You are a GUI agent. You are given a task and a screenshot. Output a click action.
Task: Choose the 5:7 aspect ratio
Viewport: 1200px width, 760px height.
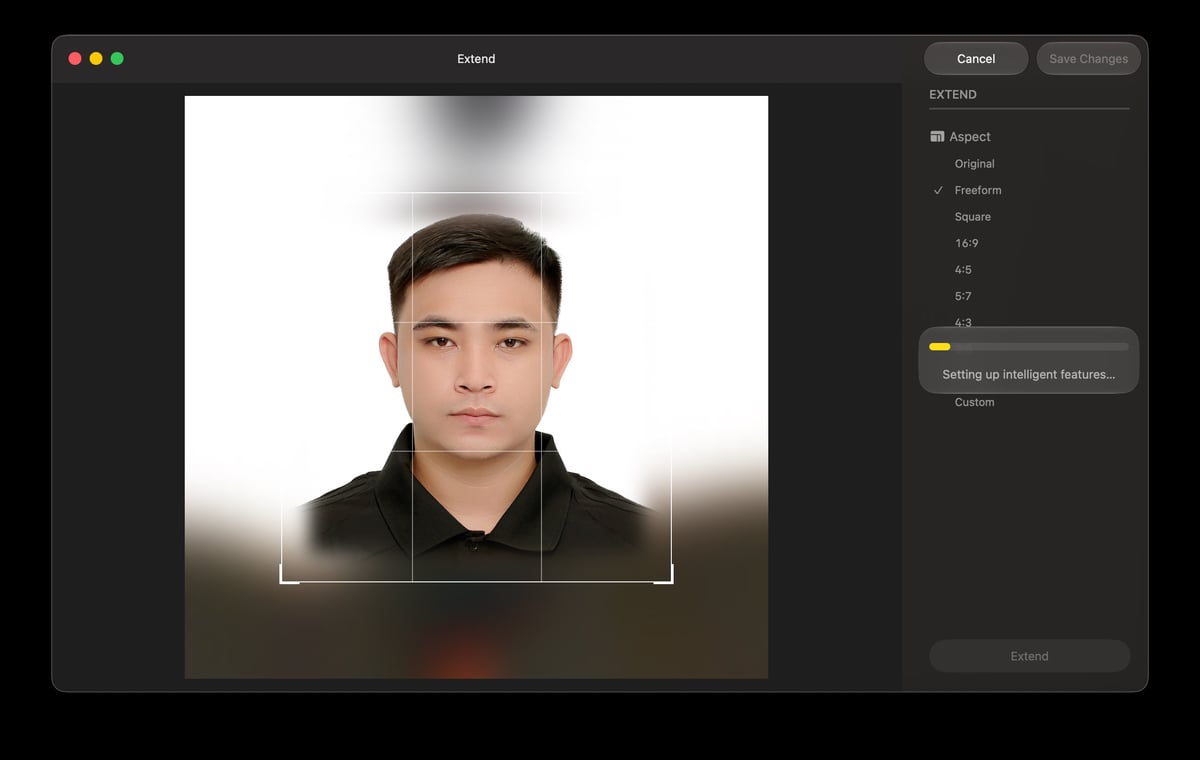[x=963, y=296]
